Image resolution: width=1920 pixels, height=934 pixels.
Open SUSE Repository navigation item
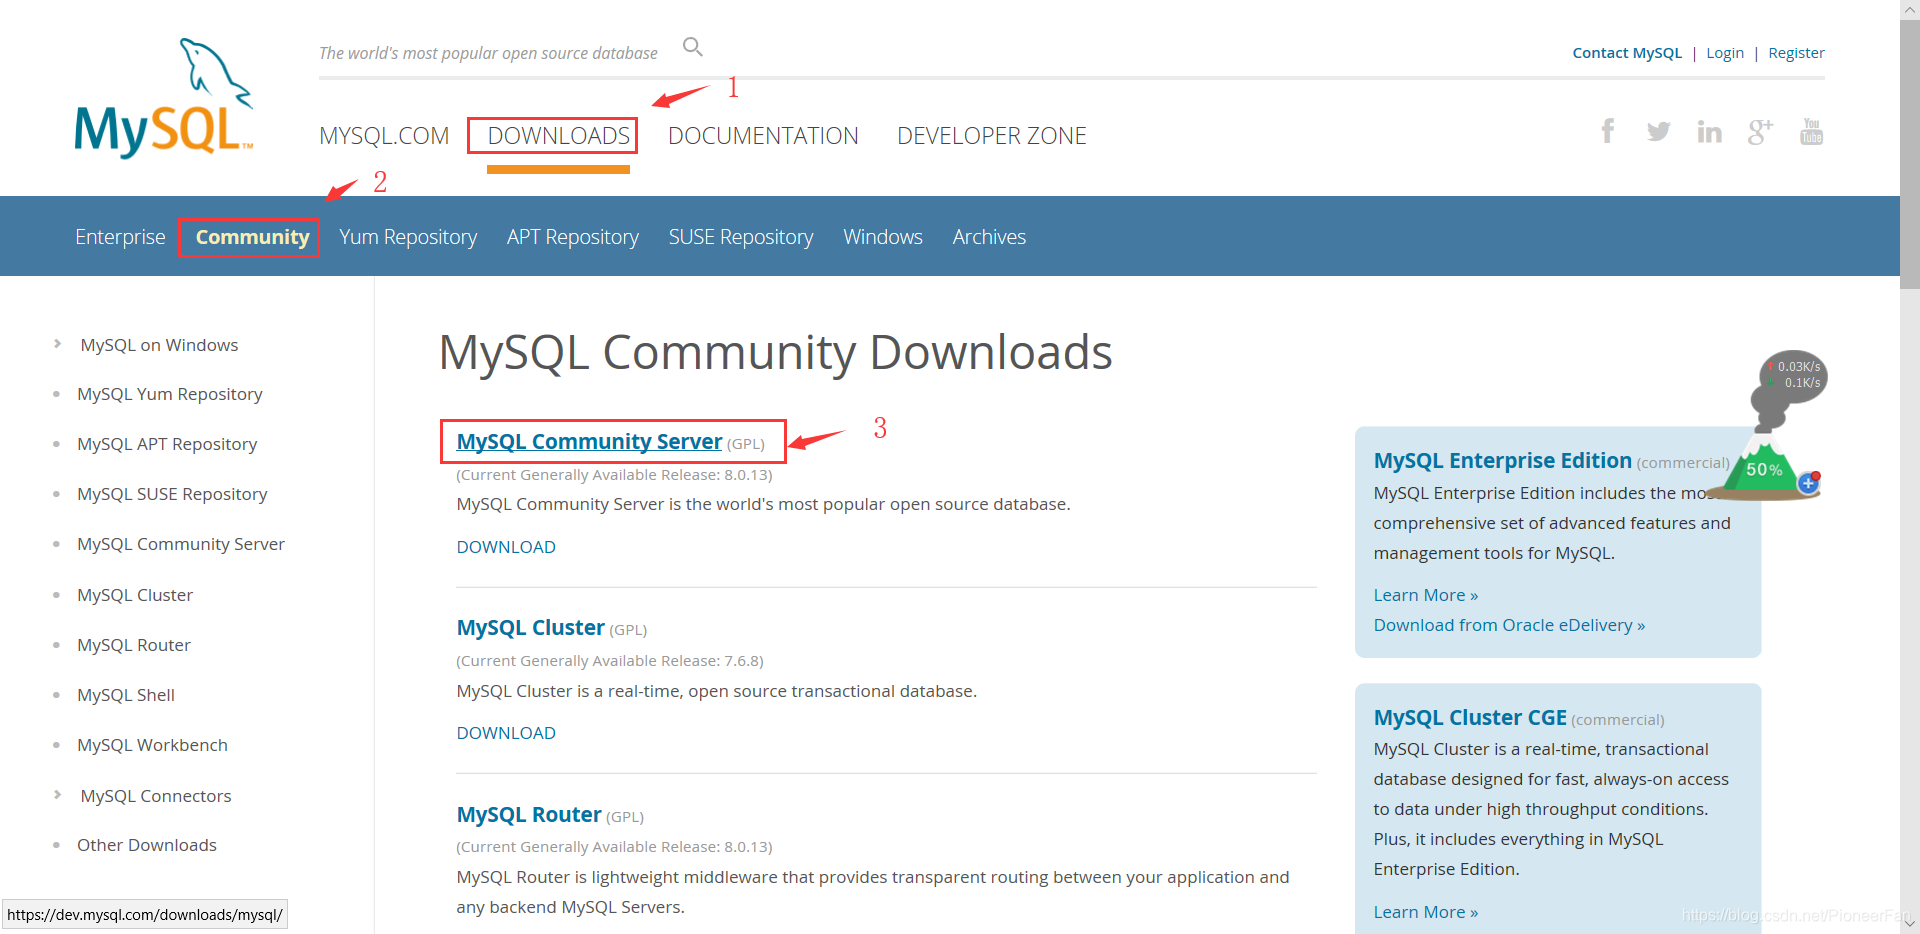pyautogui.click(x=741, y=237)
